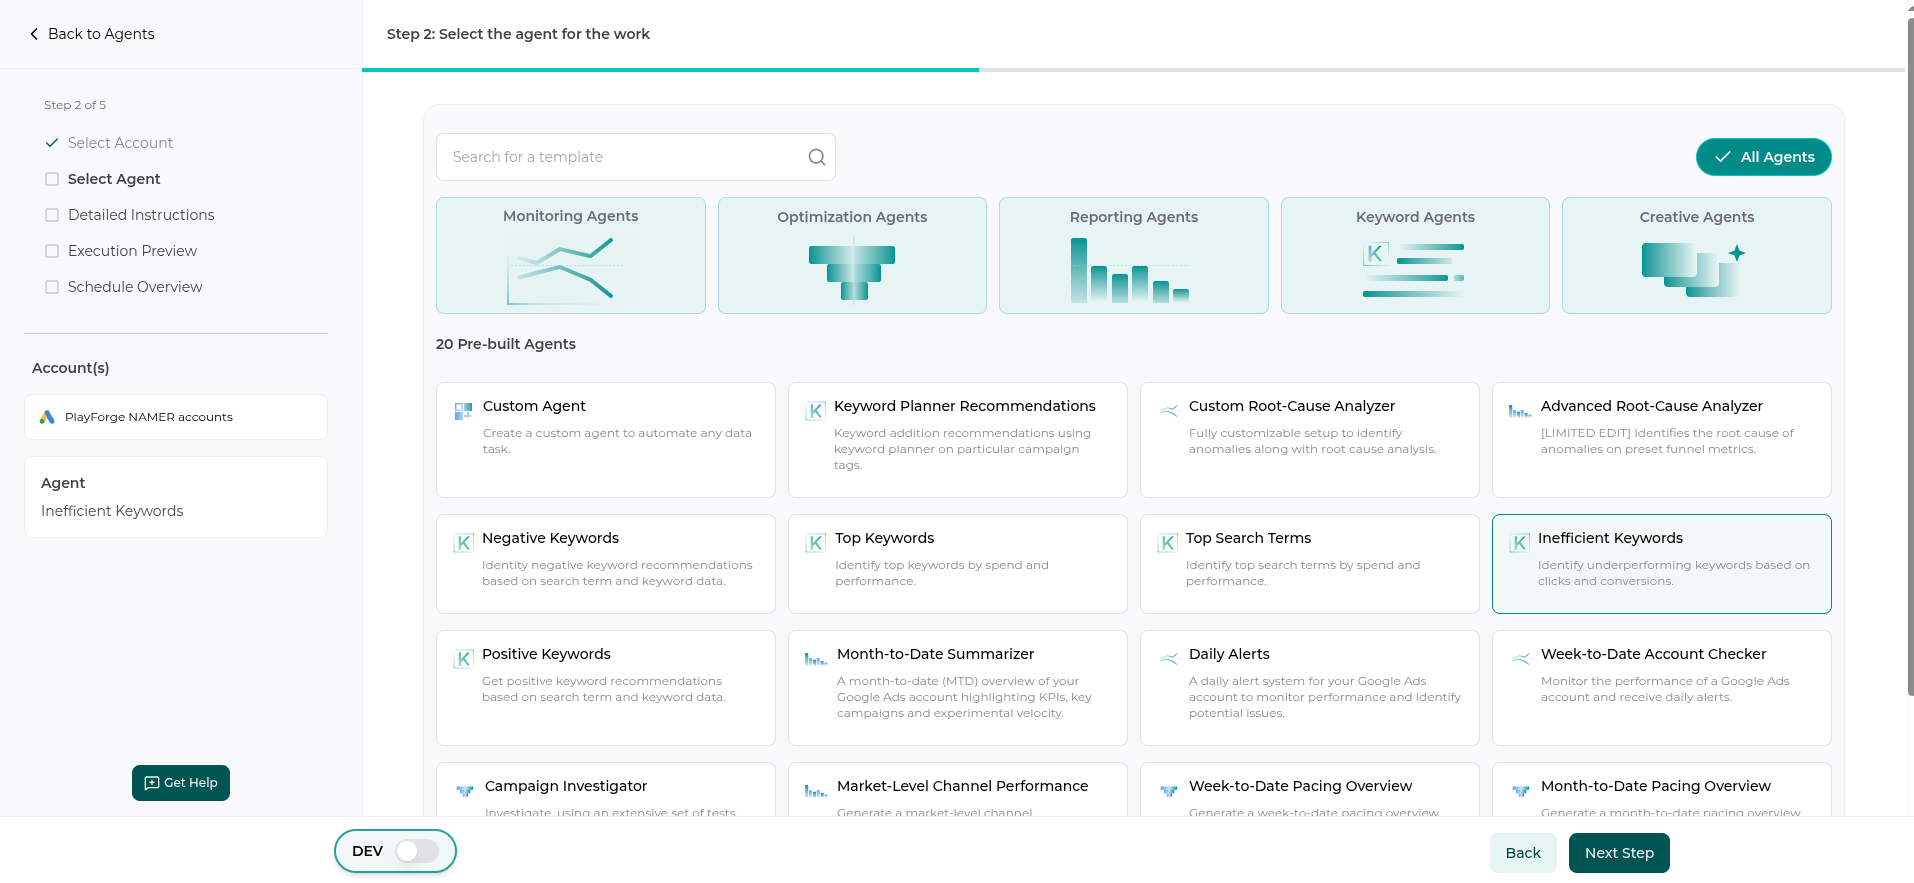Viewport: 1914px width, 883px height.
Task: Select the Creative Agents category
Action: coord(1696,255)
